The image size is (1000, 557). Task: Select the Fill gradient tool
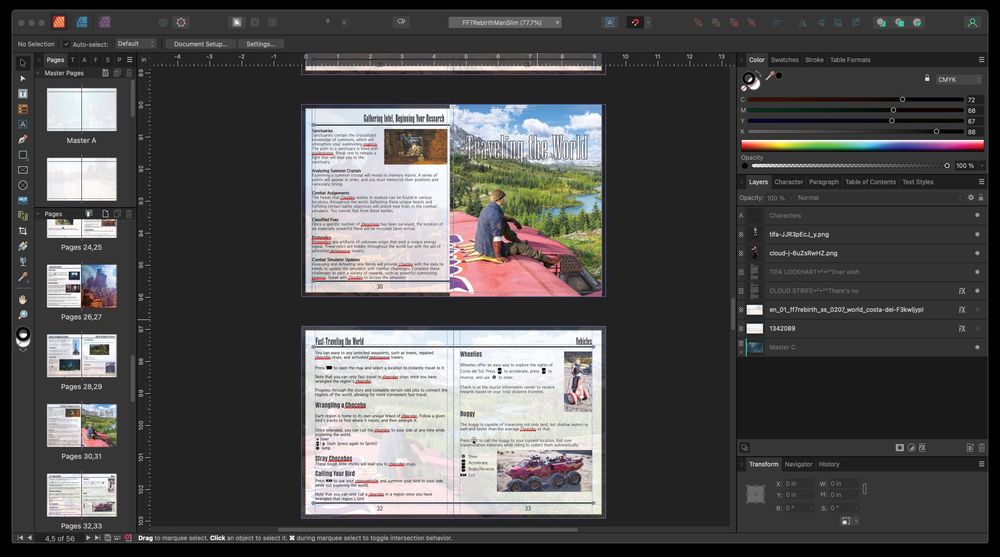[x=23, y=246]
